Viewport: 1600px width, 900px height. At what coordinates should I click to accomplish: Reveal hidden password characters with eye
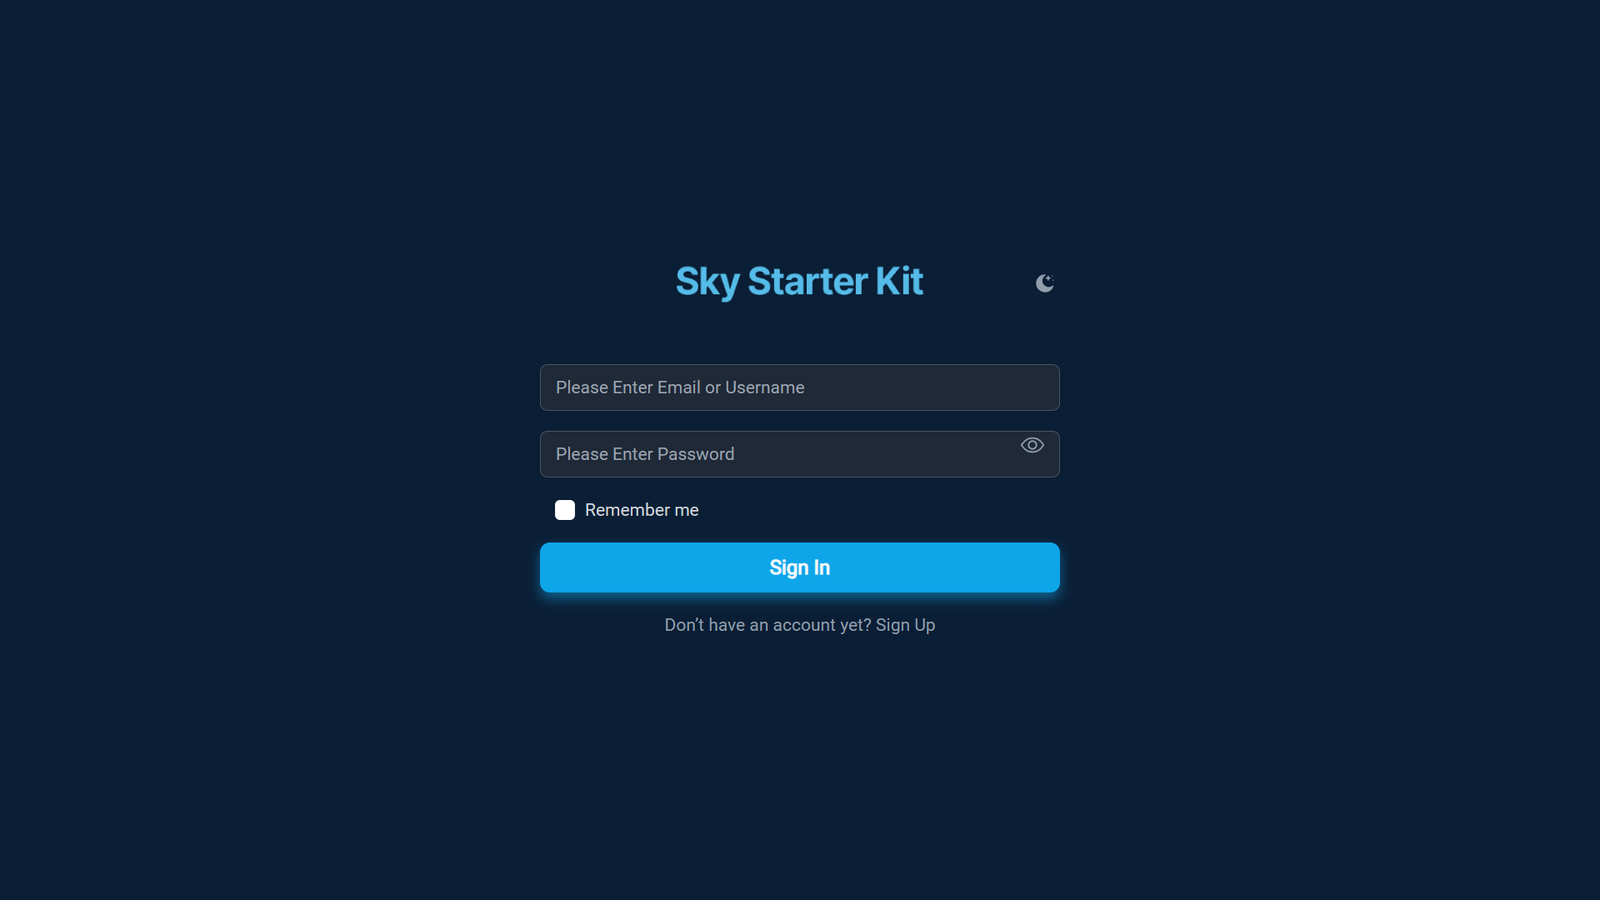tap(1032, 445)
